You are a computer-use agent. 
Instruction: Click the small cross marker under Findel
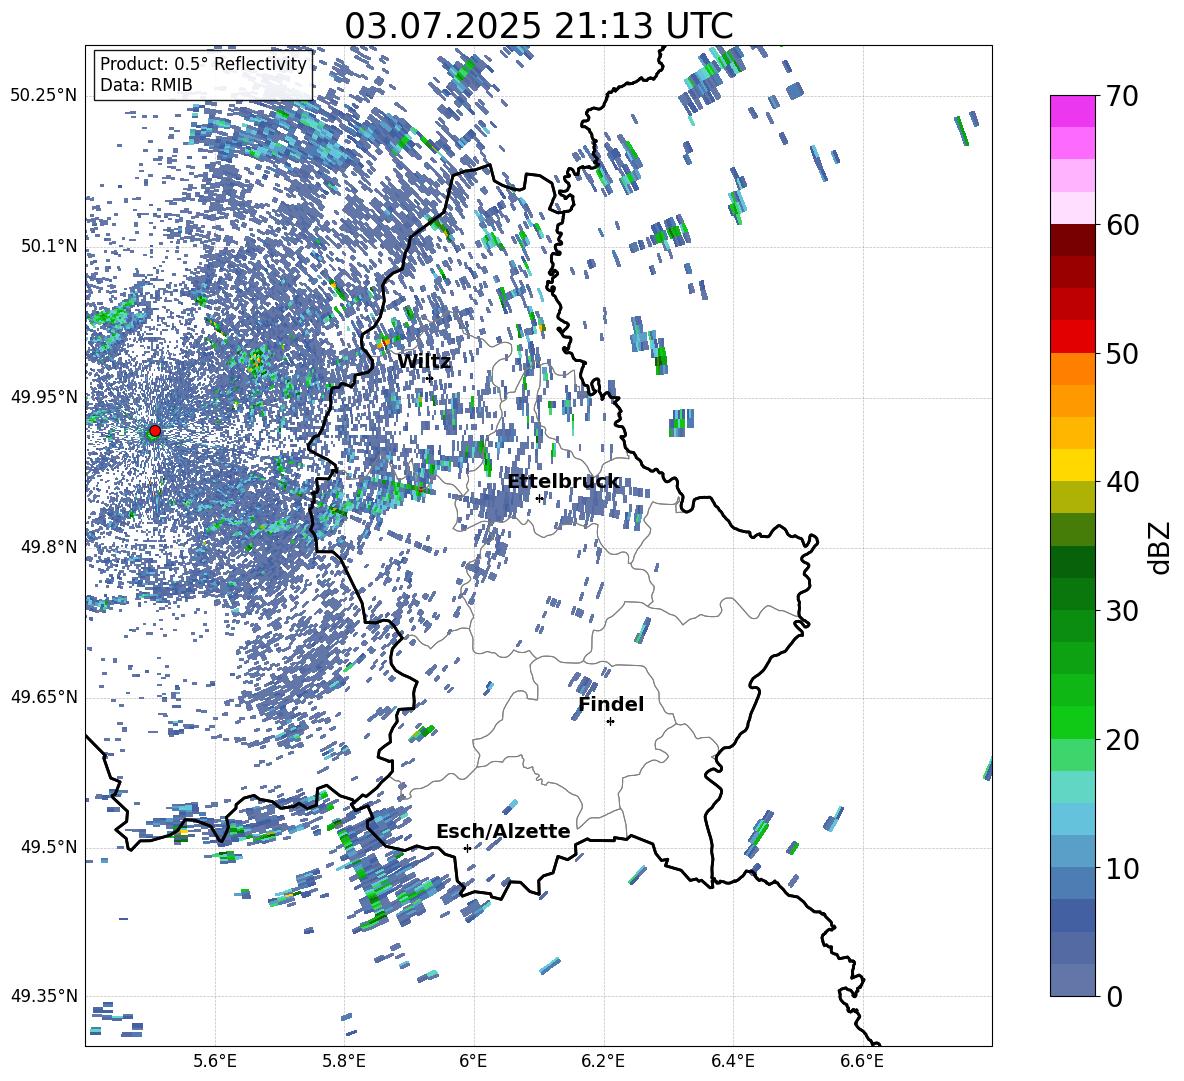coord(610,722)
